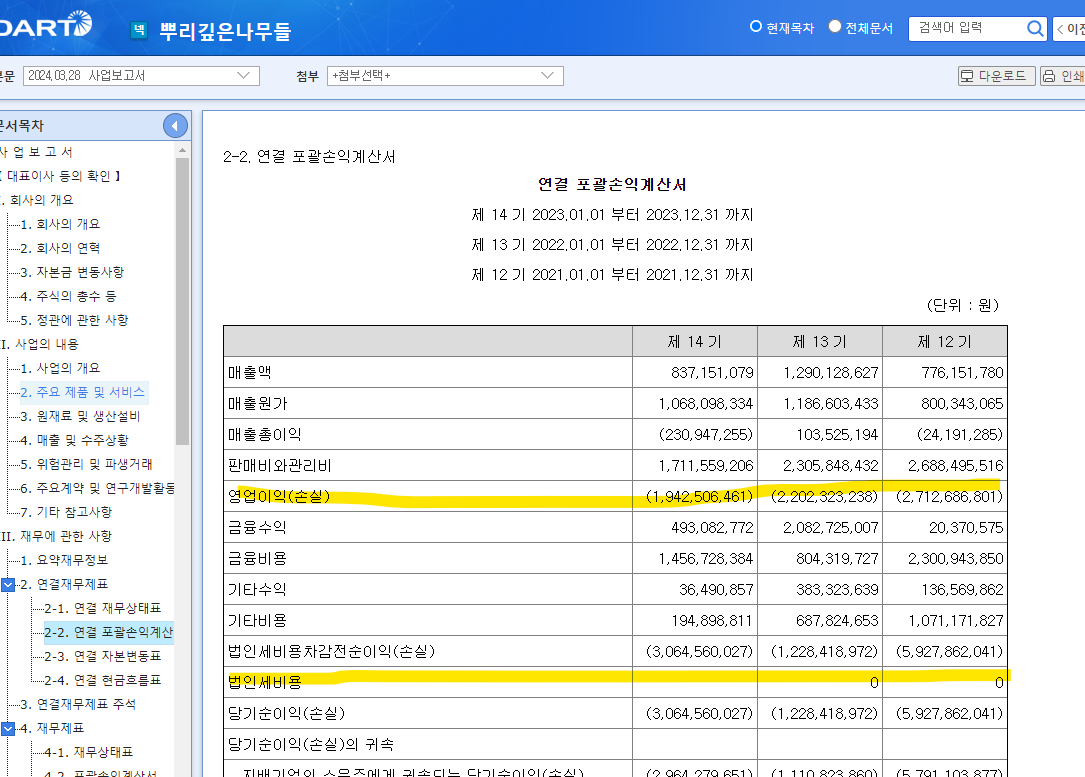Image resolution: width=1085 pixels, height=777 pixels.
Task: Click the 법인세비용 row label
Action: click(x=265, y=682)
